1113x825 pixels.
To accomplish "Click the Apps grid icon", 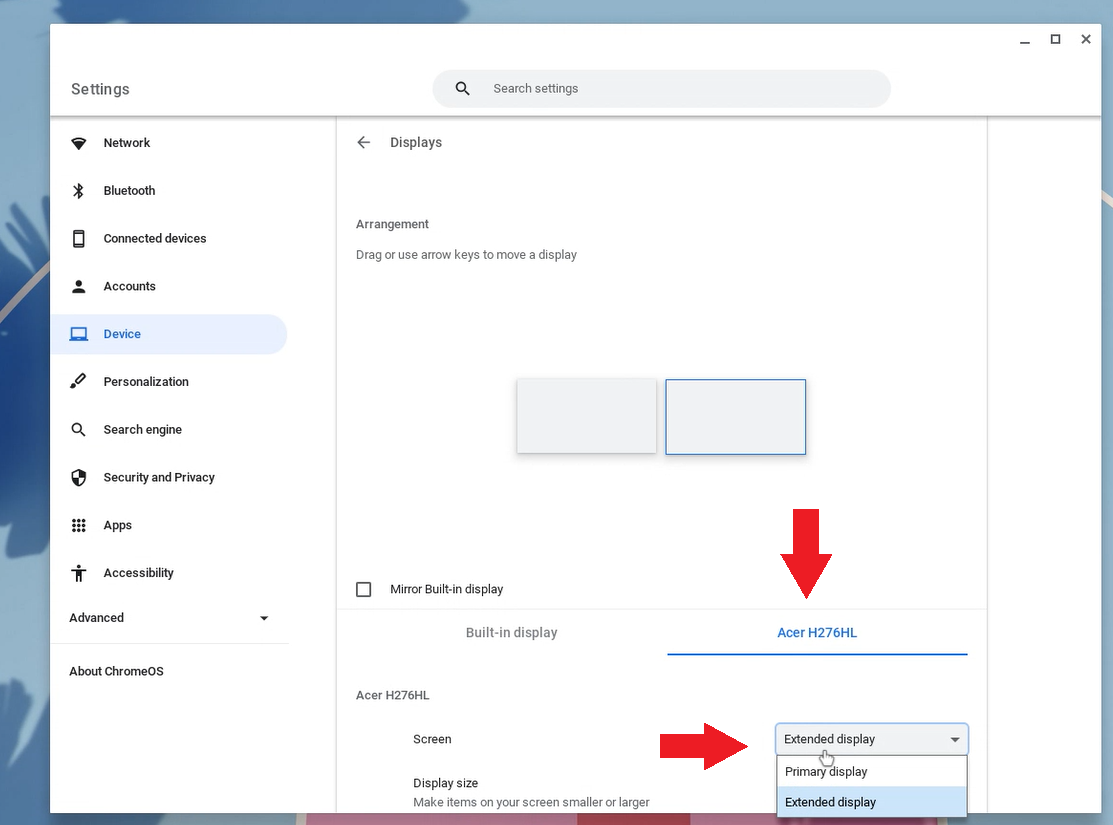I will coord(79,525).
